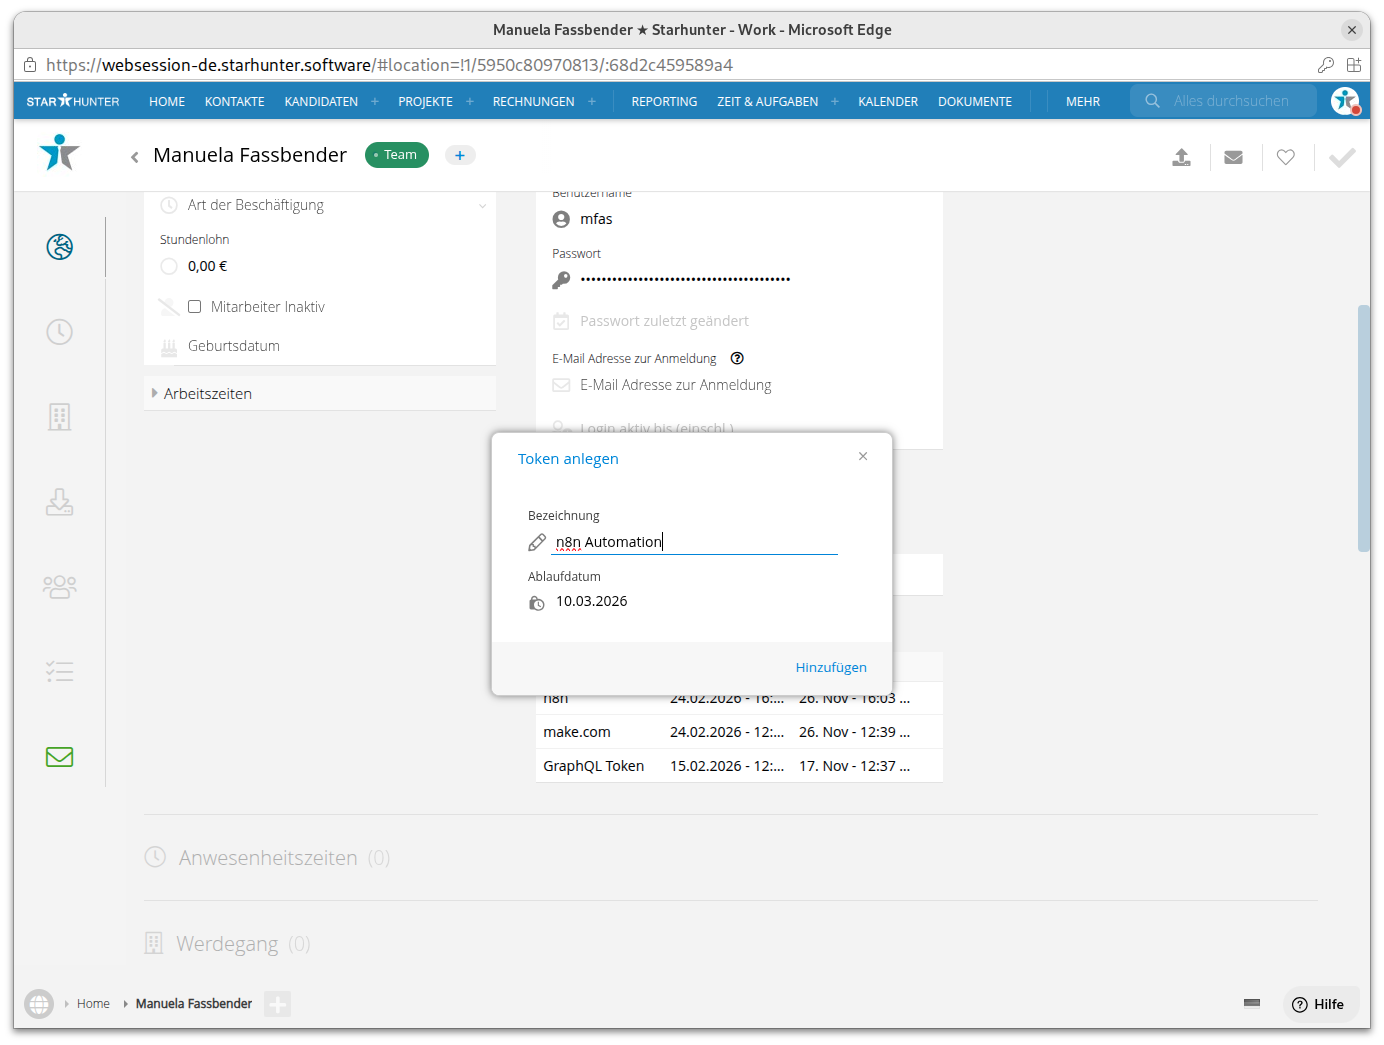The width and height of the screenshot is (1384, 1045).
Task: Click the pencil icon beside Bezeichnung
Action: coord(537,542)
